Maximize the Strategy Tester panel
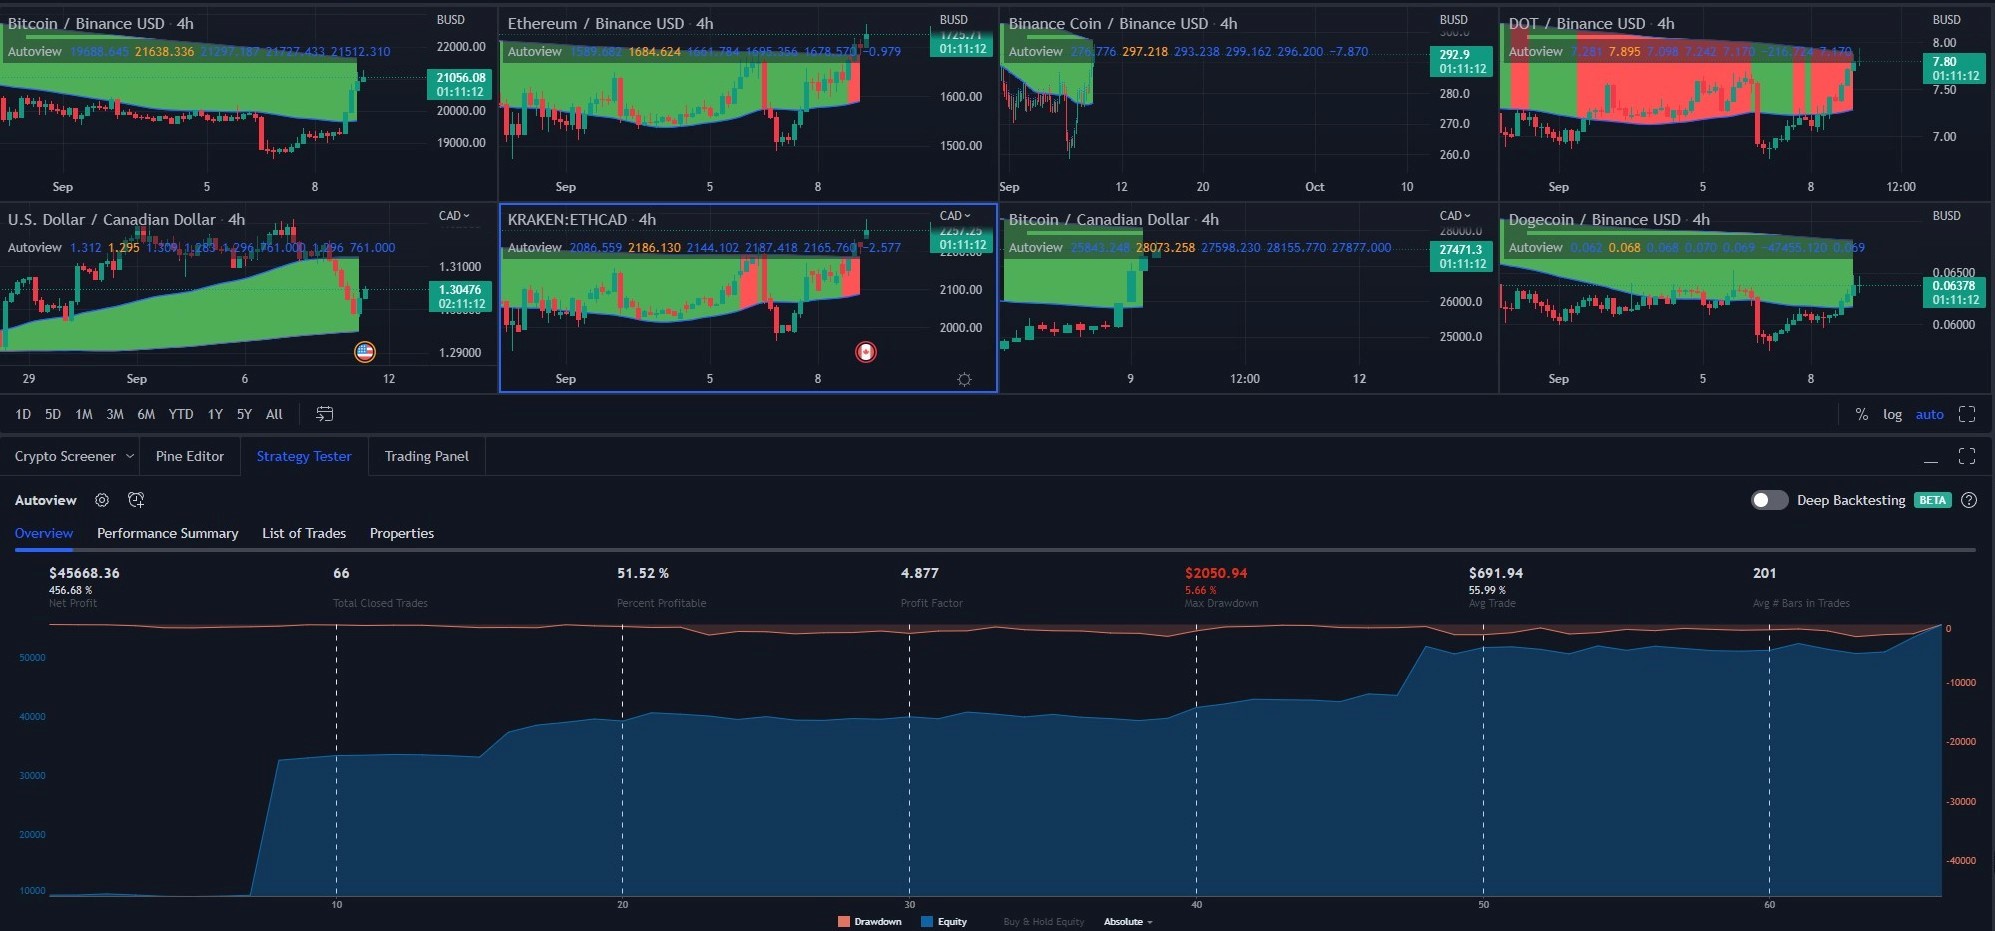The height and width of the screenshot is (931, 1995). pos(1968,456)
